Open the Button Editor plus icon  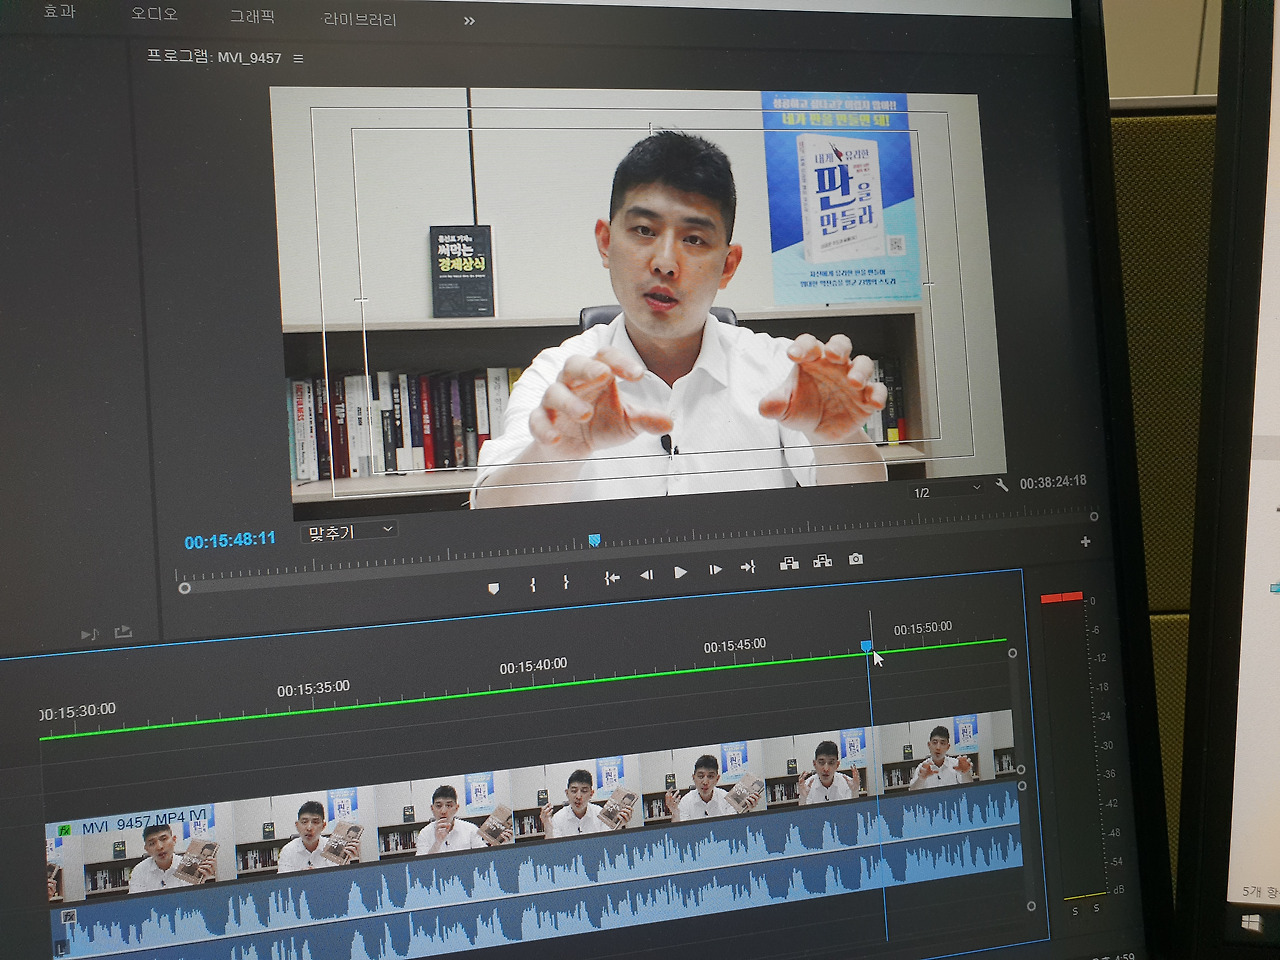1085,542
